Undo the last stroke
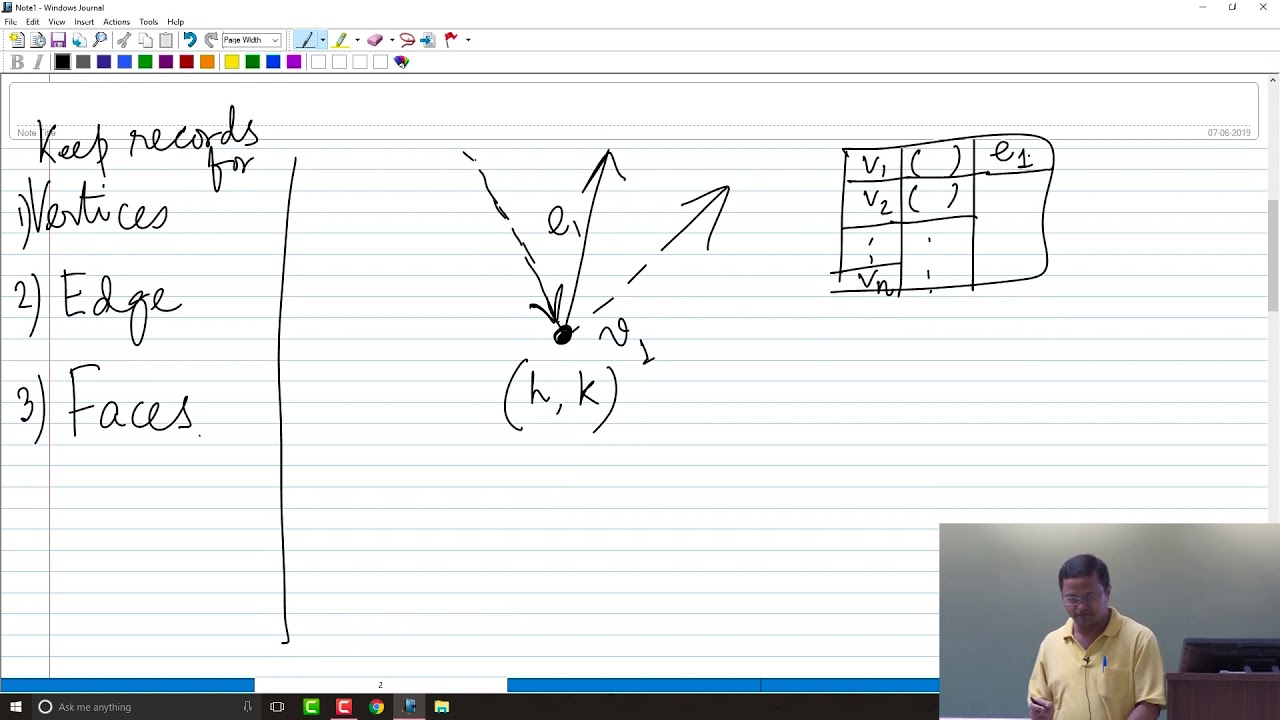Screen dimensions: 1280x720 pyautogui.click(x=189, y=40)
